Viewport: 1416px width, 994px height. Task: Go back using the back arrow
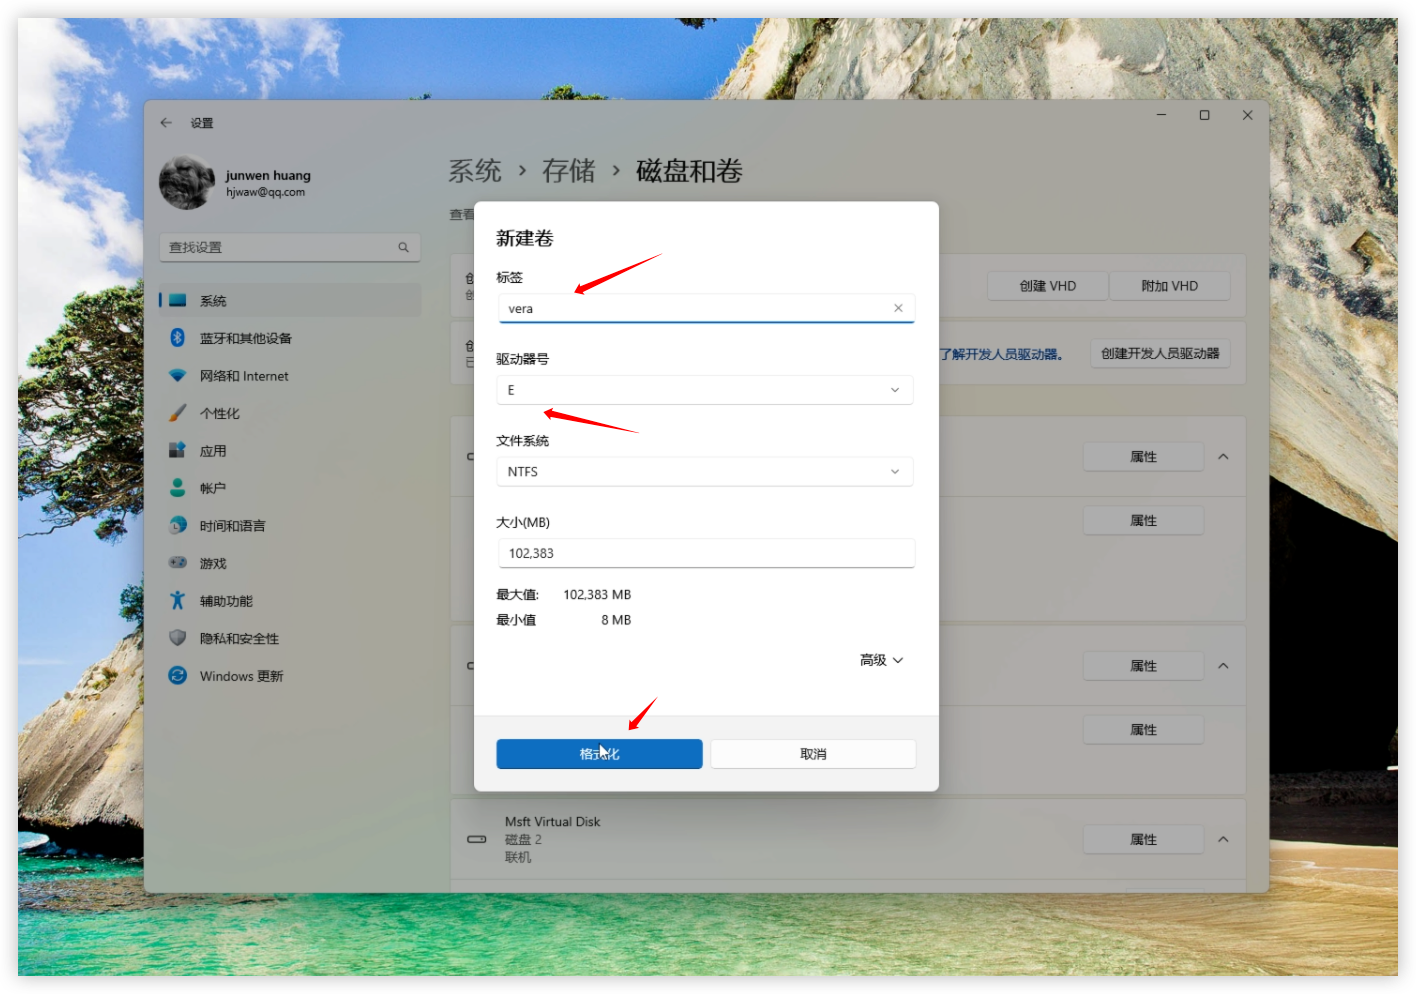[166, 123]
